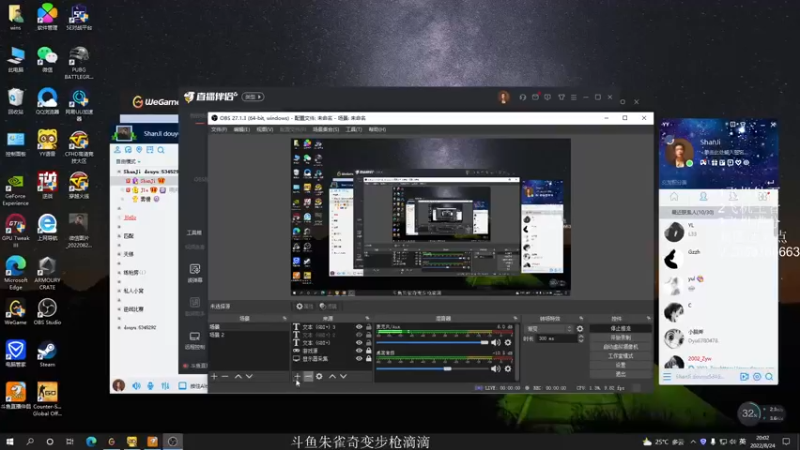Viewport: 800px width, 450px height.
Task: Click speaker icon in left channel window
Action: [136, 386]
